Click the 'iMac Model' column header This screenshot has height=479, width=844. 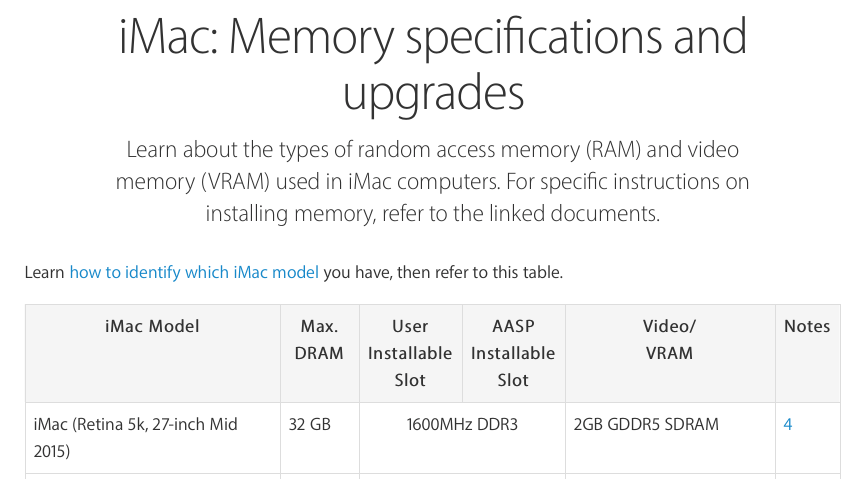(152, 326)
